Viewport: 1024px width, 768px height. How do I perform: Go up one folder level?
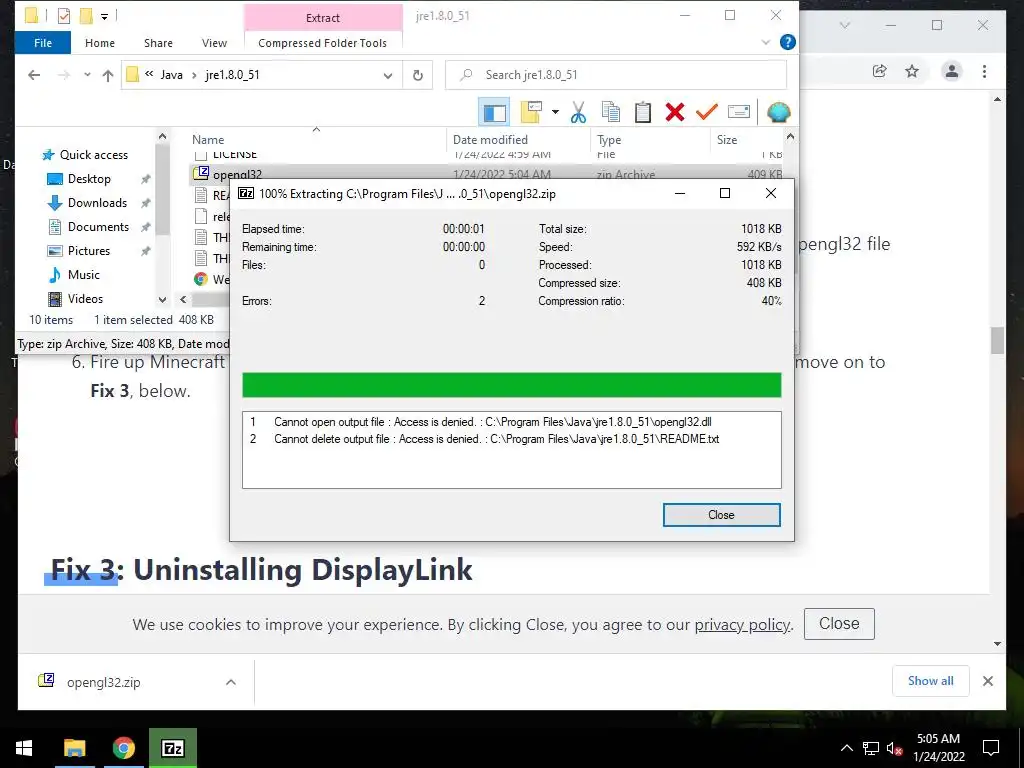[108, 75]
